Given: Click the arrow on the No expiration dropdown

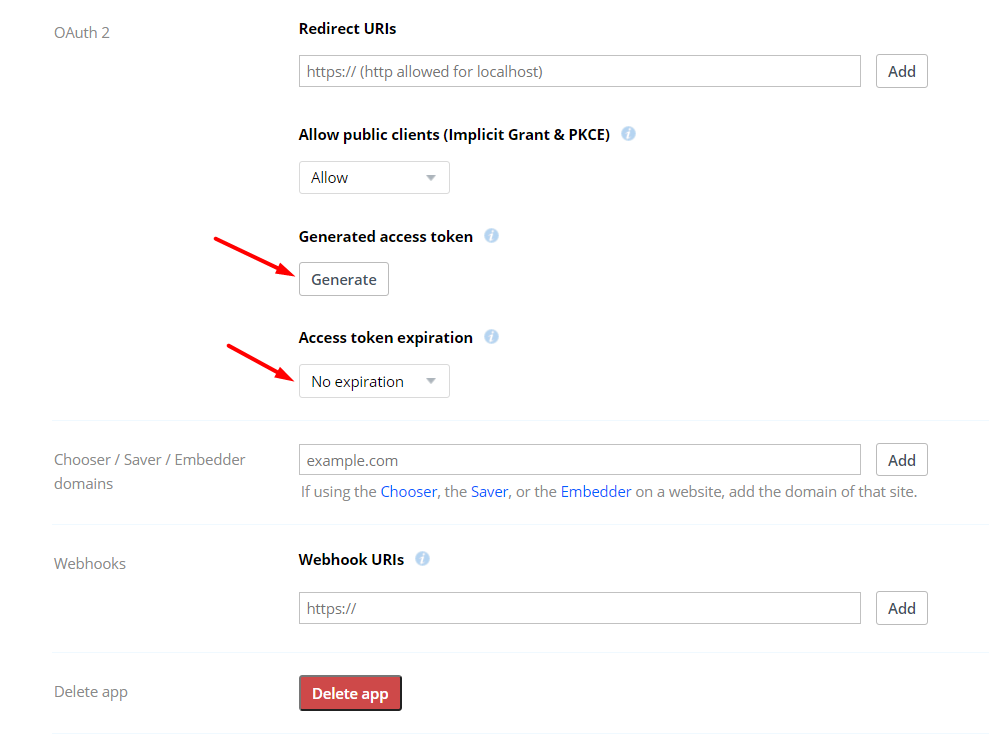Looking at the screenshot, I should point(431,381).
